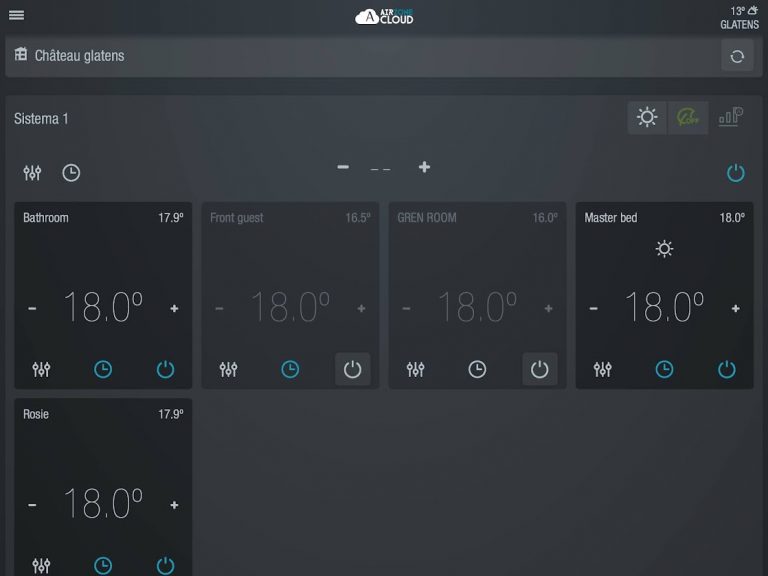Viewport: 768px width, 576px height.
Task: Click the Château glatens site name
Action: [x=79, y=56]
